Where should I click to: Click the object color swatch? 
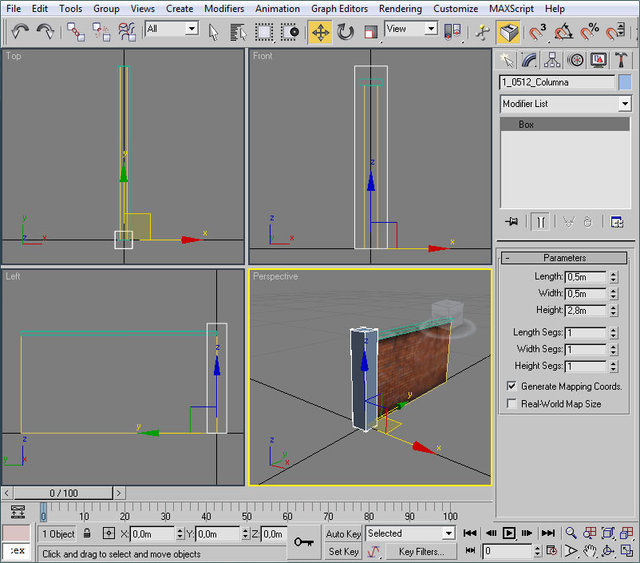625,82
